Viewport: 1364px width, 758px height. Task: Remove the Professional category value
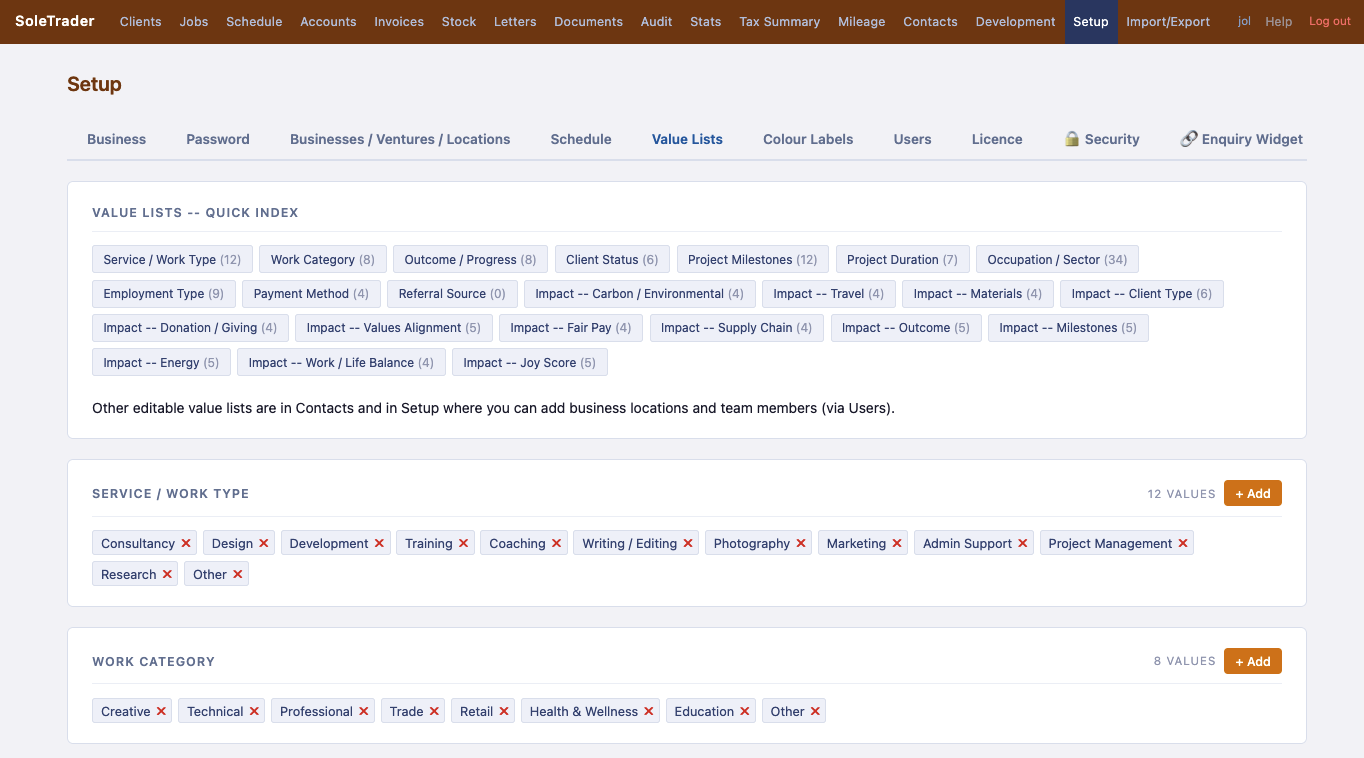(x=364, y=712)
